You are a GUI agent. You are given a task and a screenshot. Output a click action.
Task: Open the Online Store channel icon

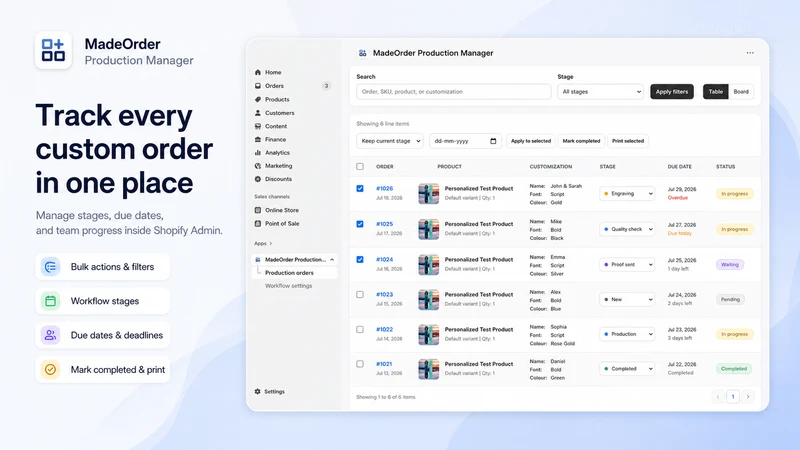(x=258, y=210)
